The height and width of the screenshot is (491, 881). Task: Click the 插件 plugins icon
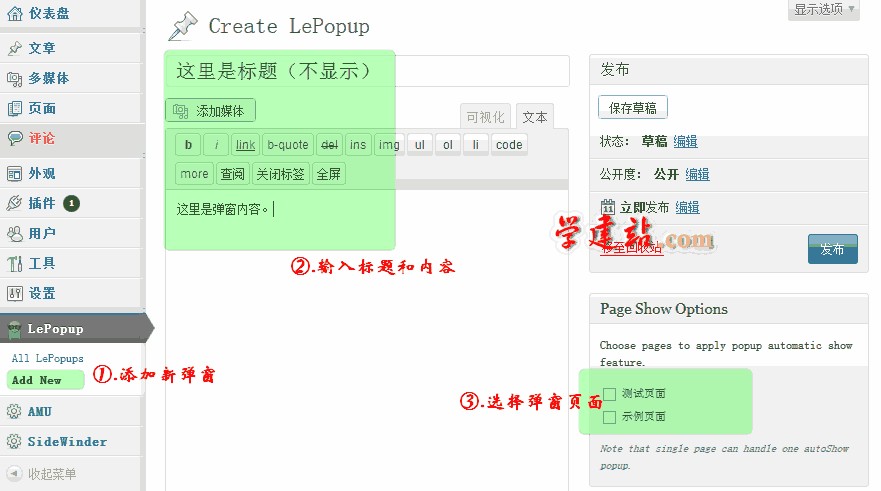(15, 203)
